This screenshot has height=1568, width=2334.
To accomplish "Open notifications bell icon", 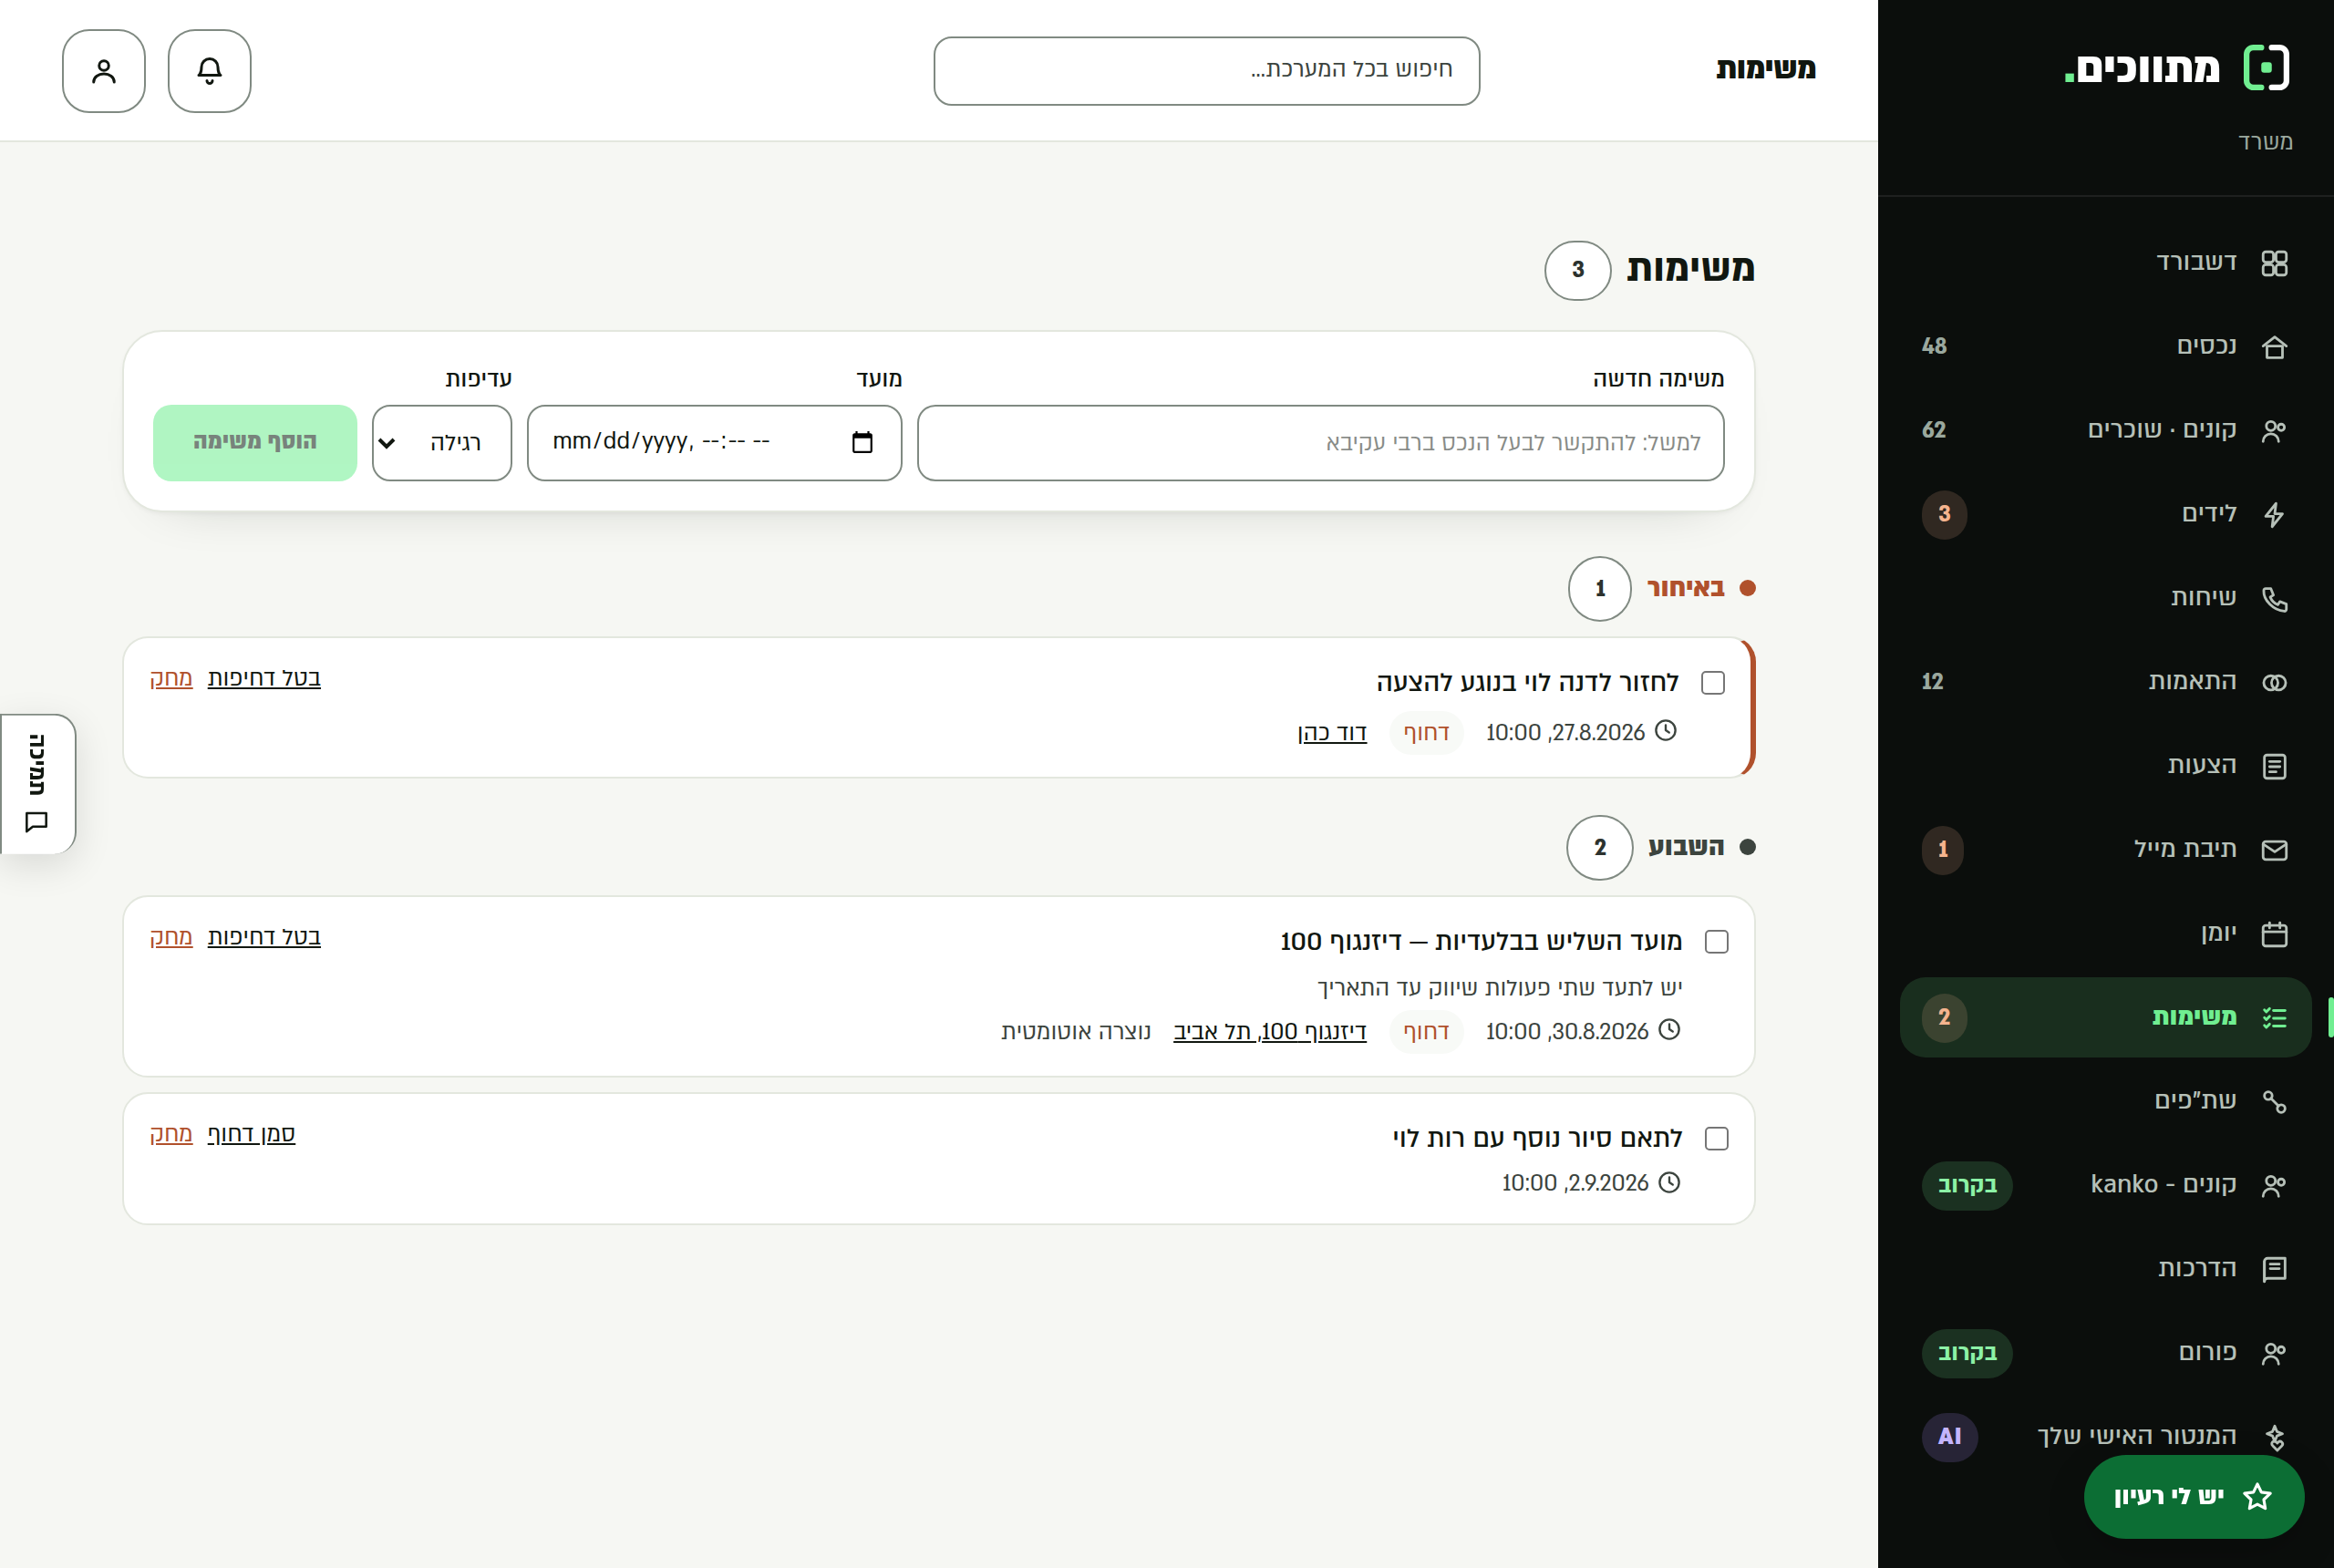I will [x=209, y=71].
